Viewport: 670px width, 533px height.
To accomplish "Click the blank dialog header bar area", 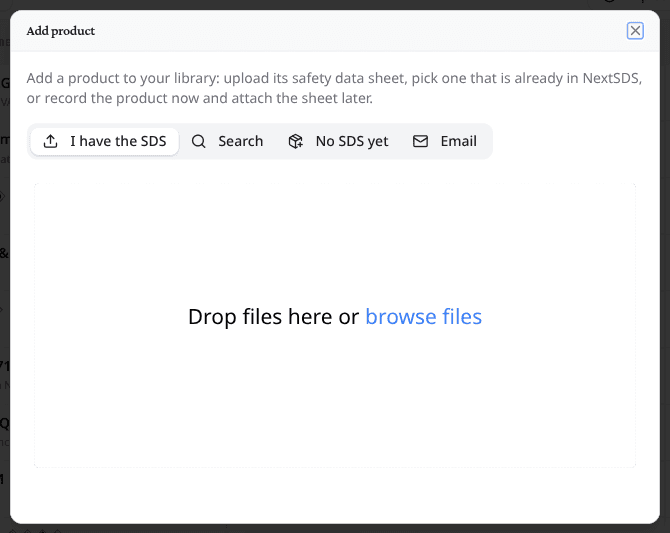I will (x=359, y=31).
